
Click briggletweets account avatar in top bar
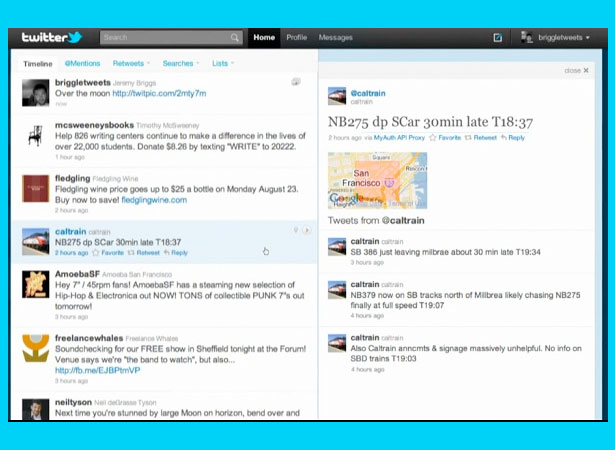click(526, 37)
